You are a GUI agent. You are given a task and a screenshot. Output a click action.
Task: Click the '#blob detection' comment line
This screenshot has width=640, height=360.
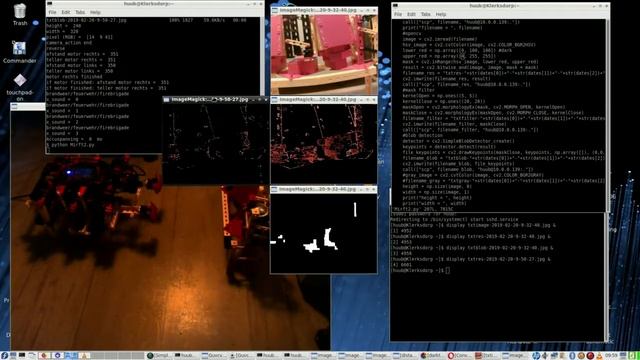click(422, 136)
